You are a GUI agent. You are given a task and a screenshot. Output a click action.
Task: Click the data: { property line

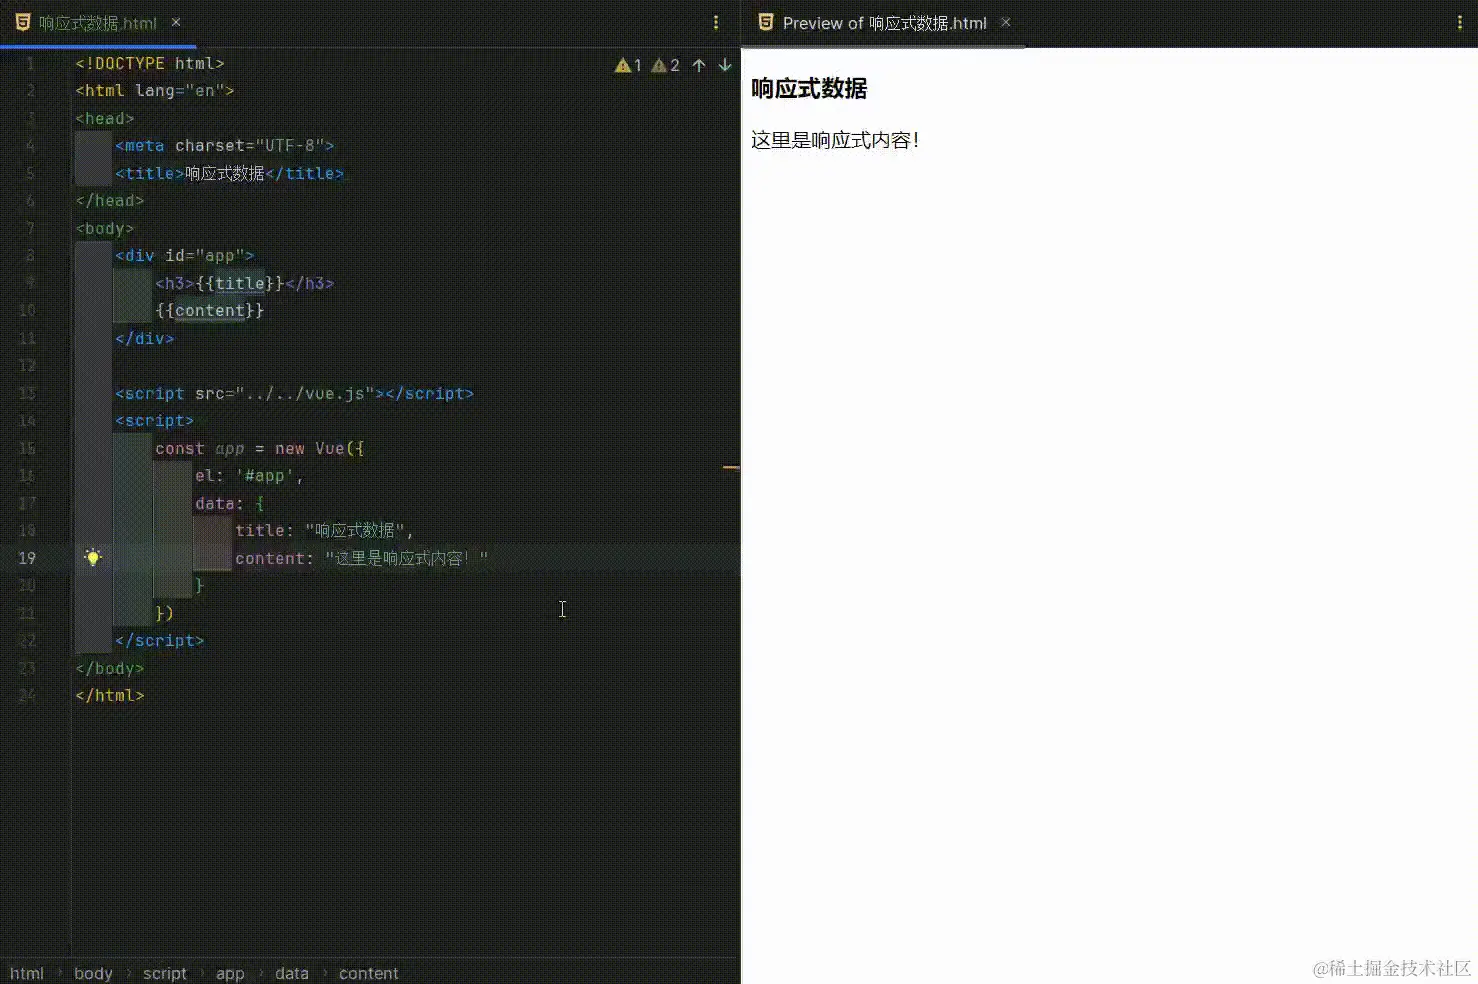point(230,503)
